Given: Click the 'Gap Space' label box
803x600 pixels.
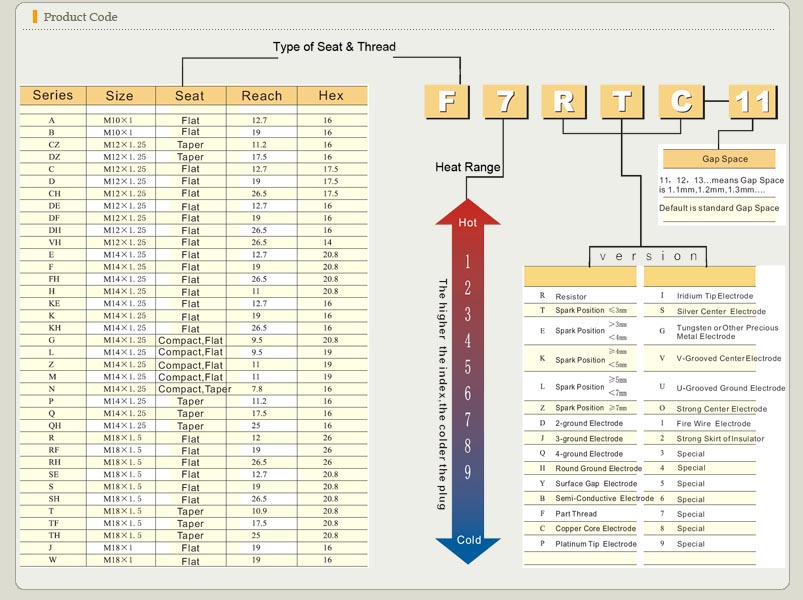Looking at the screenshot, I should click(x=719, y=159).
